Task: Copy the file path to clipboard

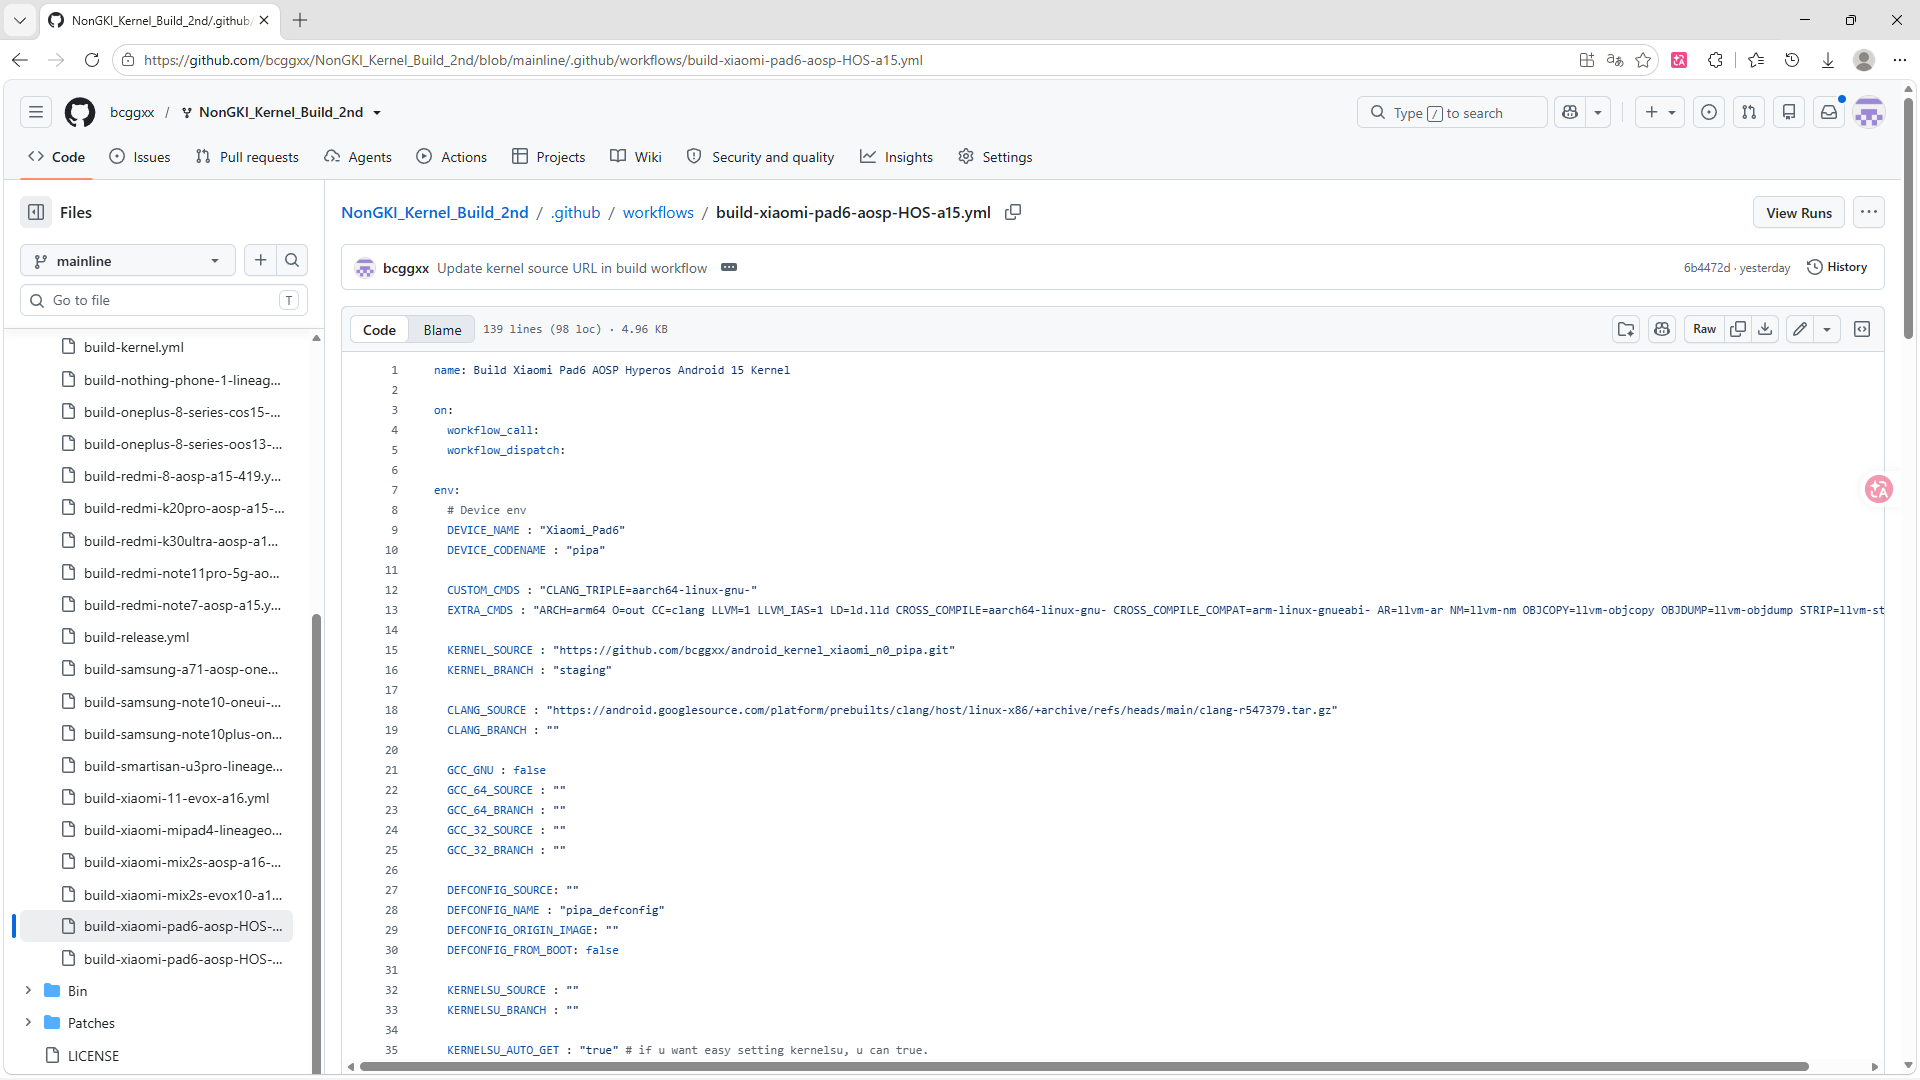Action: pos(1013,212)
